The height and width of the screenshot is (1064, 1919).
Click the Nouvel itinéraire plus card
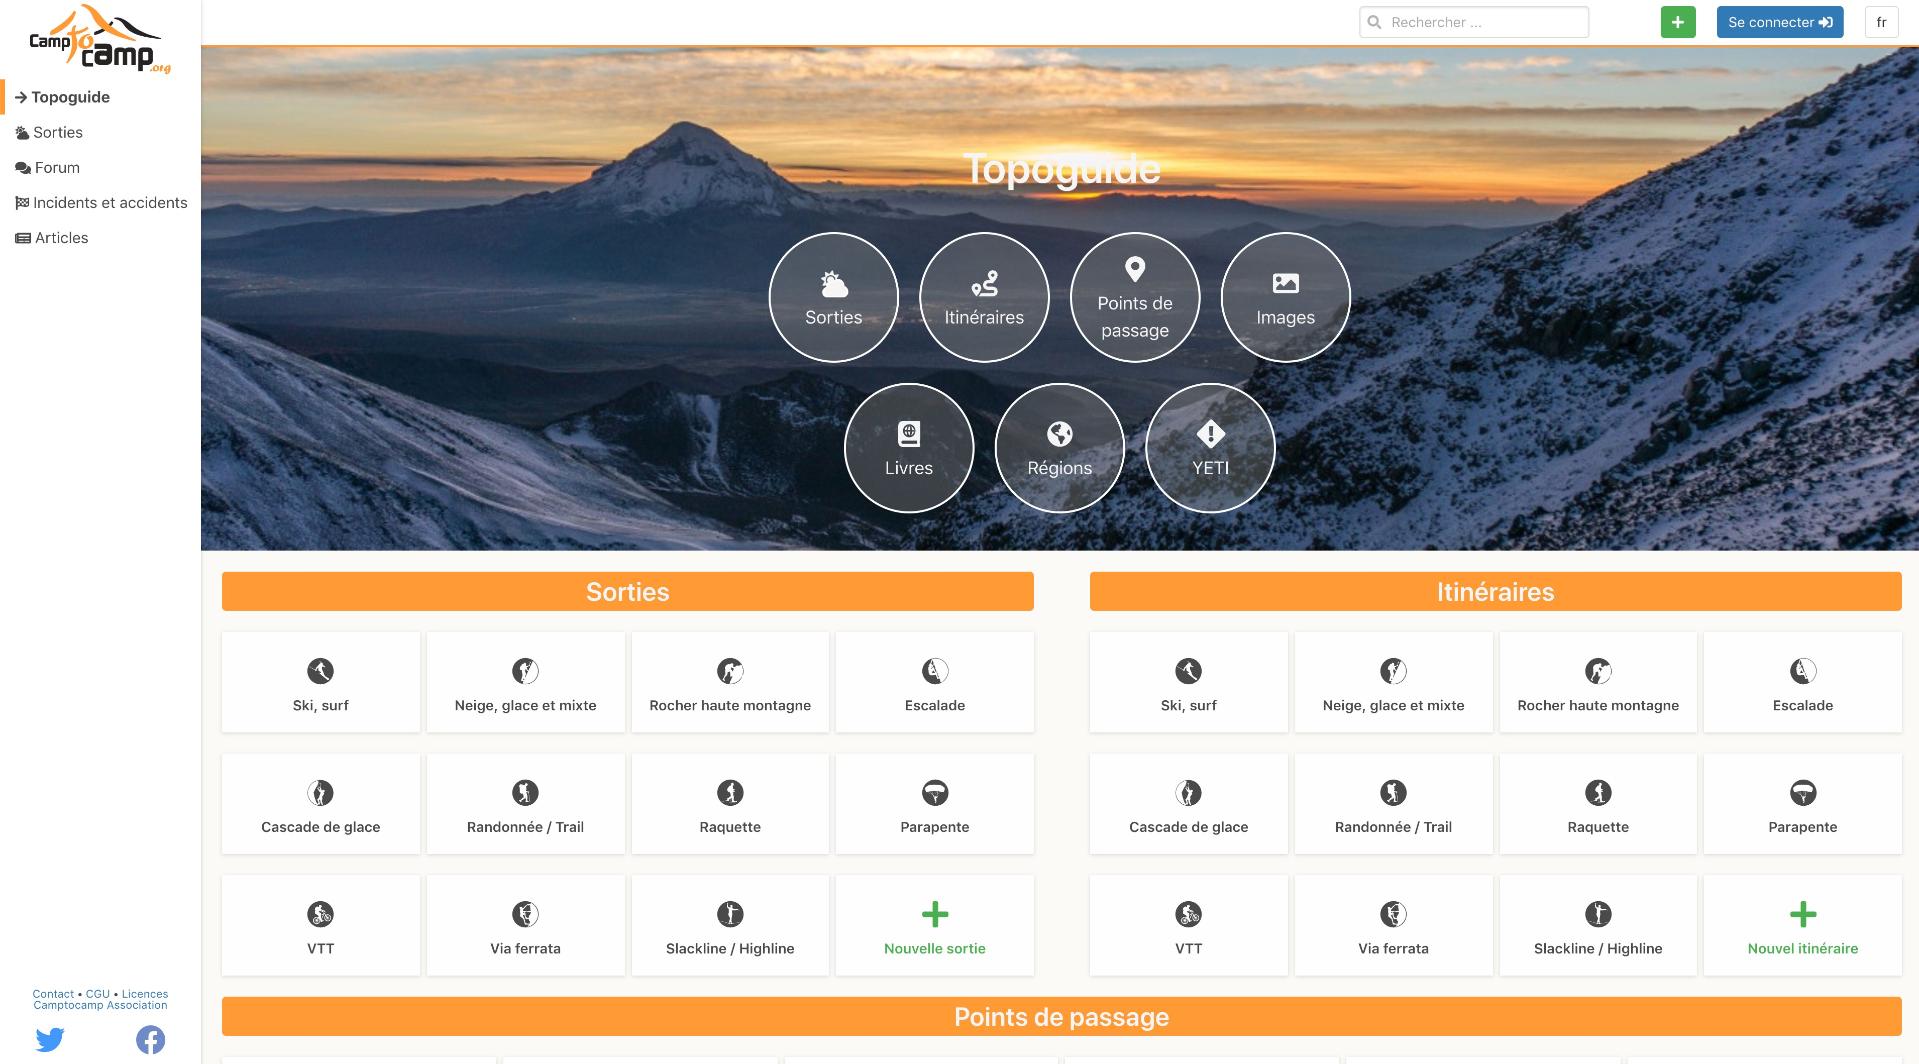[1803, 926]
